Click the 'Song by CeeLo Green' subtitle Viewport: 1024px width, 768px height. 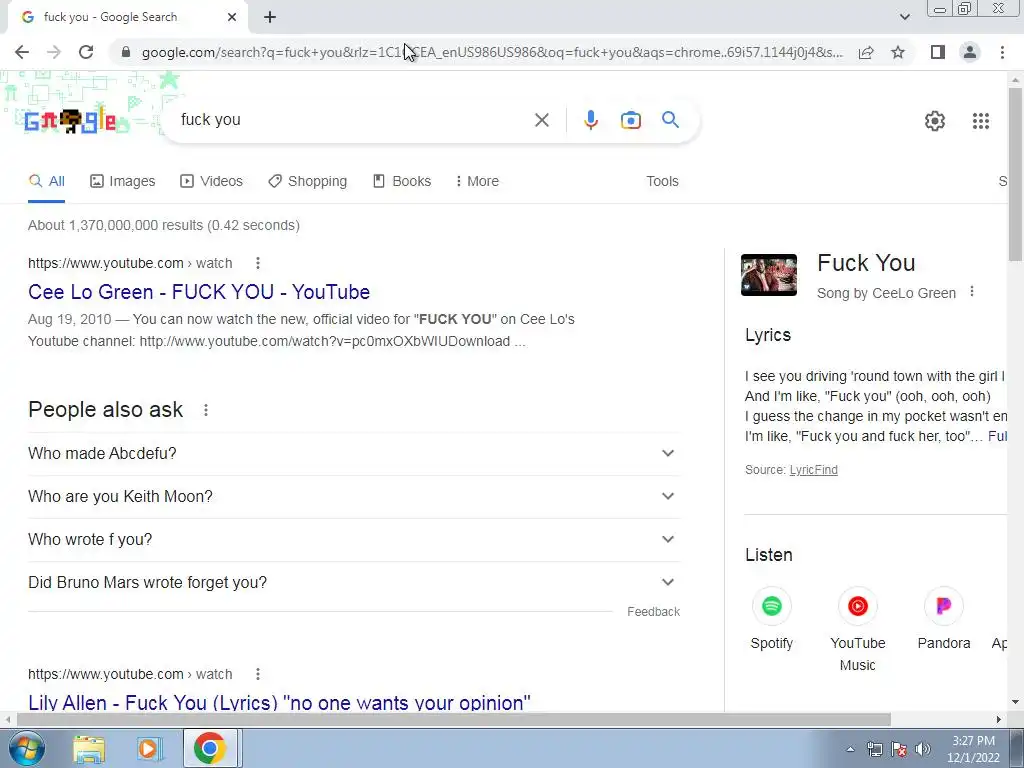(x=886, y=293)
